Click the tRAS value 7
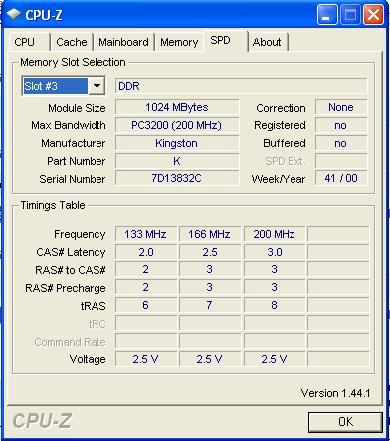The height and width of the screenshot is (441, 390). click(x=209, y=305)
